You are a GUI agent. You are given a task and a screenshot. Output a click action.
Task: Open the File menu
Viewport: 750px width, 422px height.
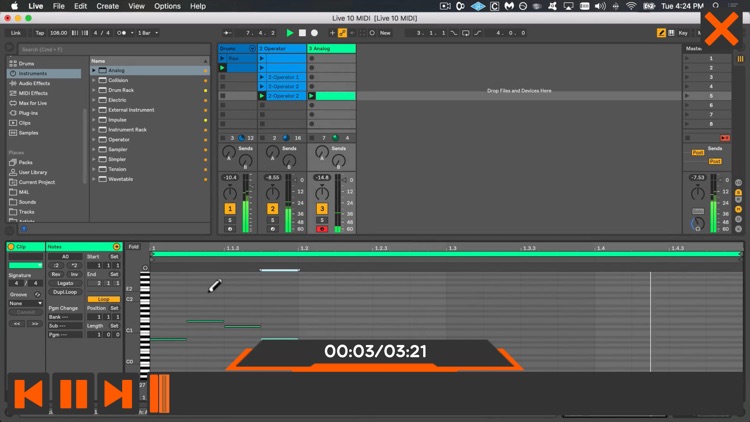[x=59, y=6]
